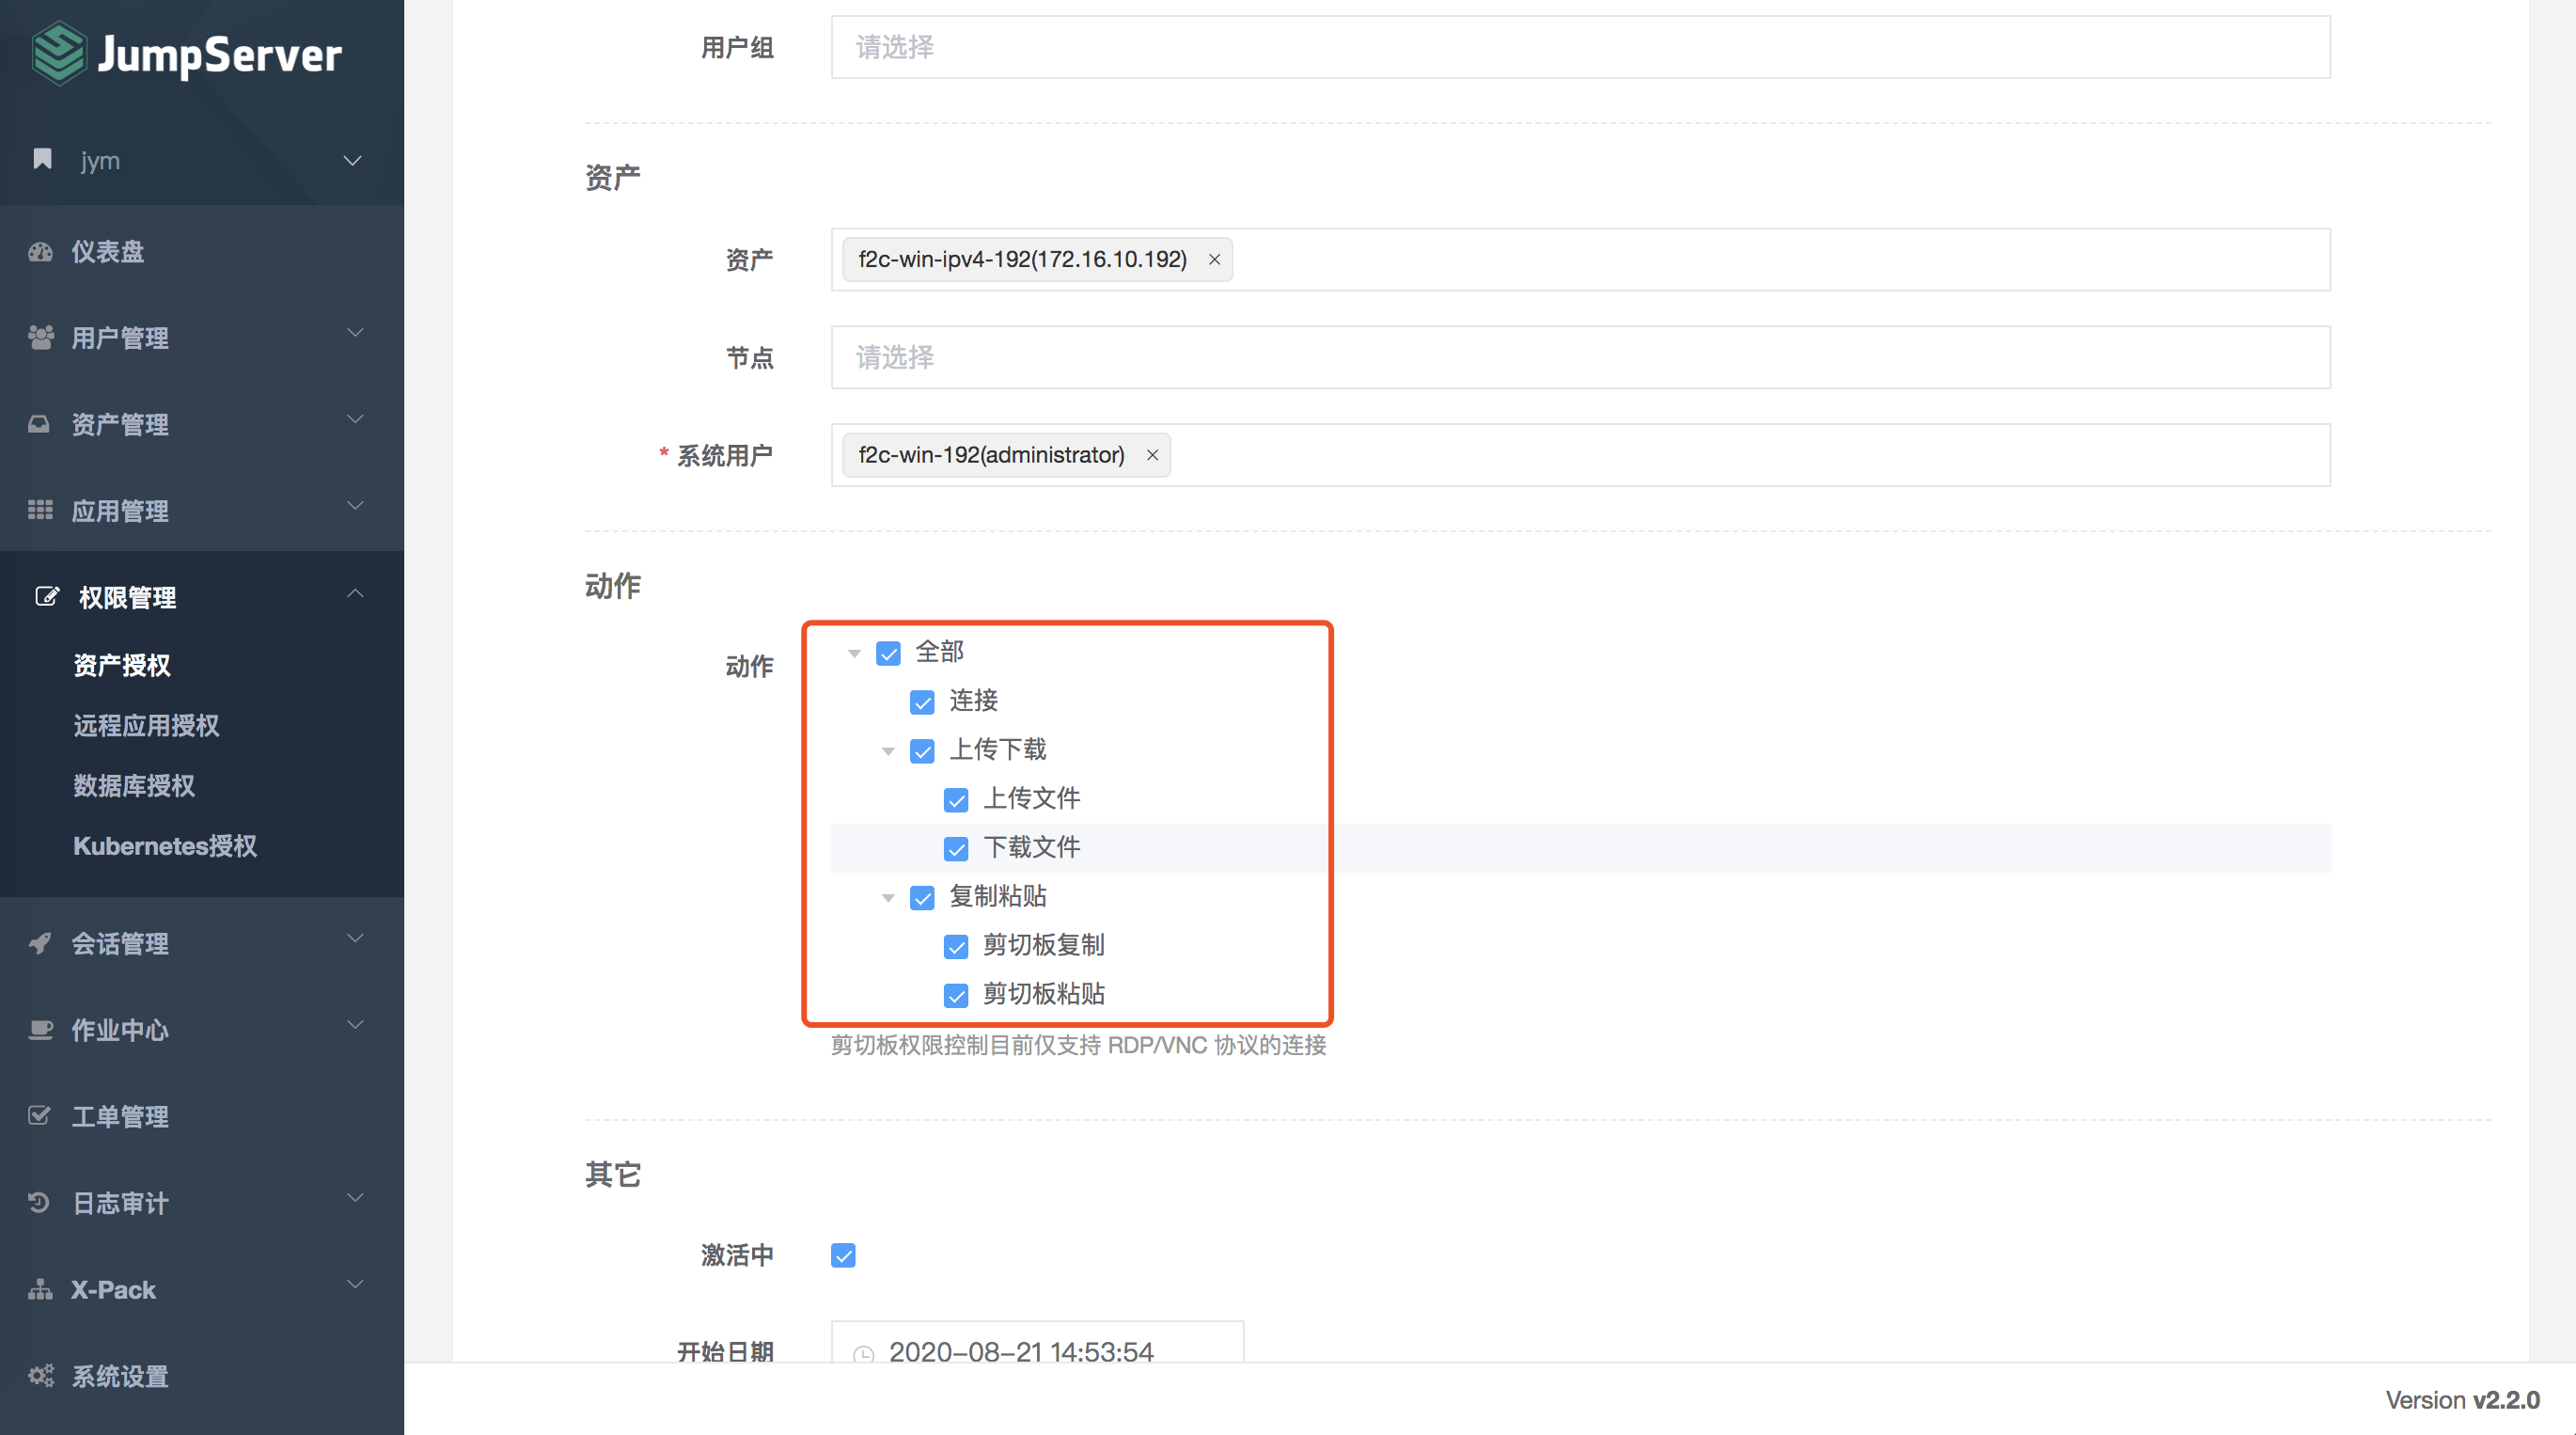The width and height of the screenshot is (2576, 1435).
Task: Click the JumpServer title text
Action: 219,56
